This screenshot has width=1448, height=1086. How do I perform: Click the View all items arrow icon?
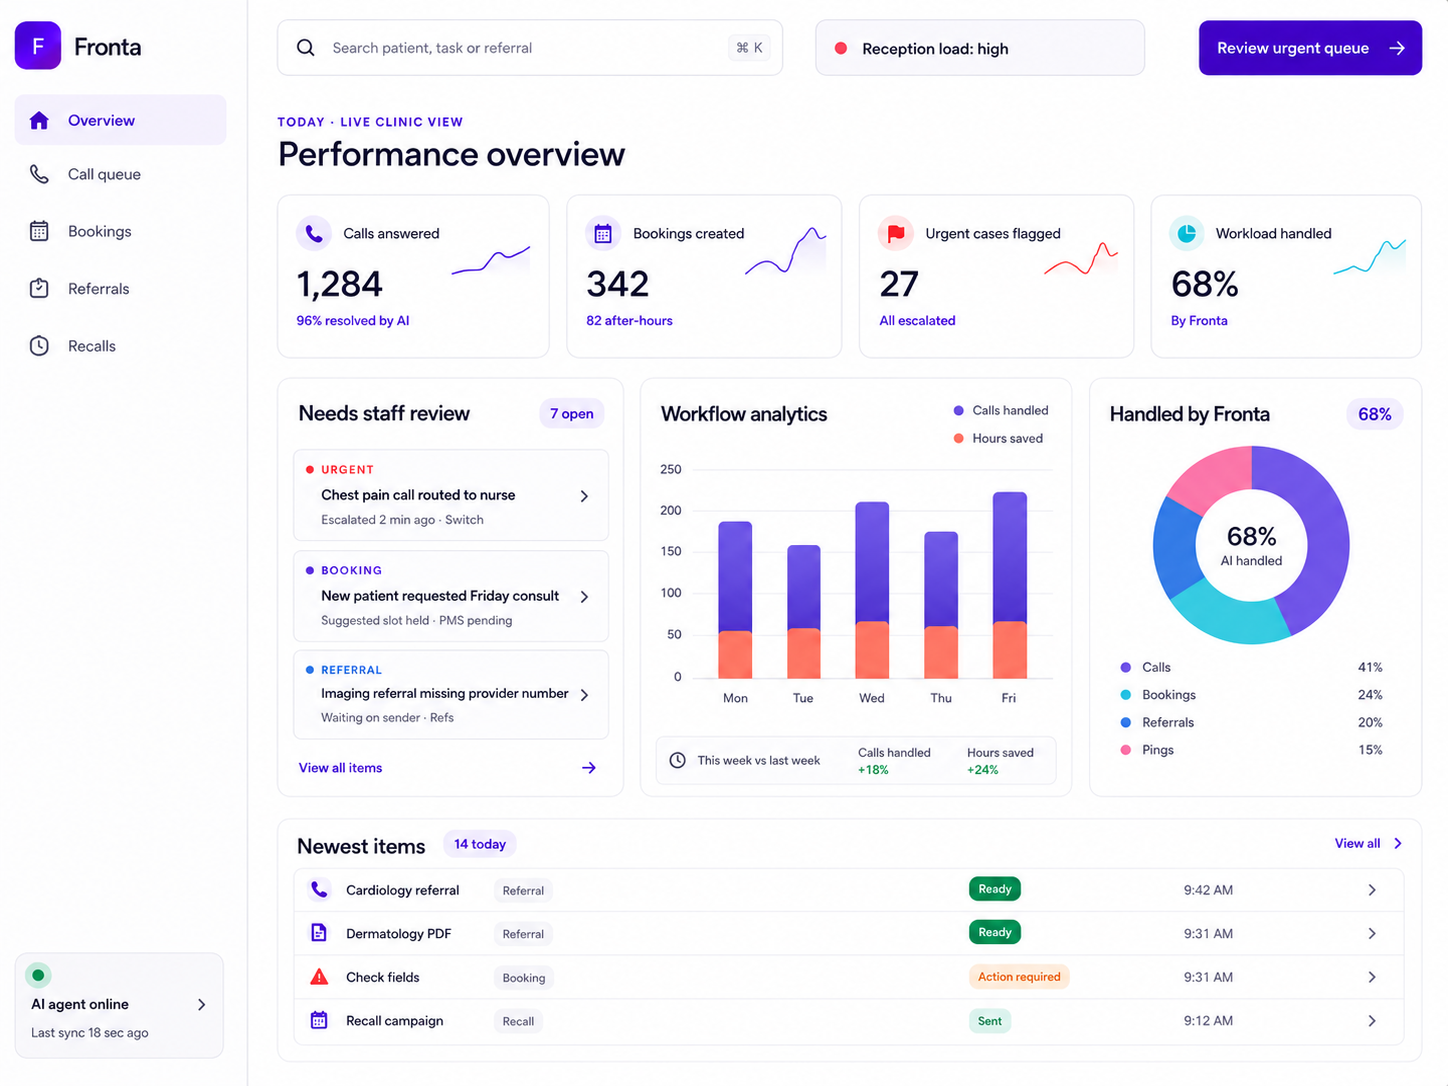(x=589, y=768)
